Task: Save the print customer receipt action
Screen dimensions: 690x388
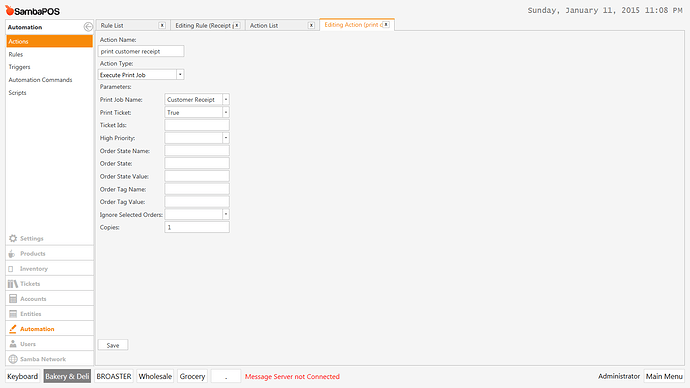Action: click(113, 345)
